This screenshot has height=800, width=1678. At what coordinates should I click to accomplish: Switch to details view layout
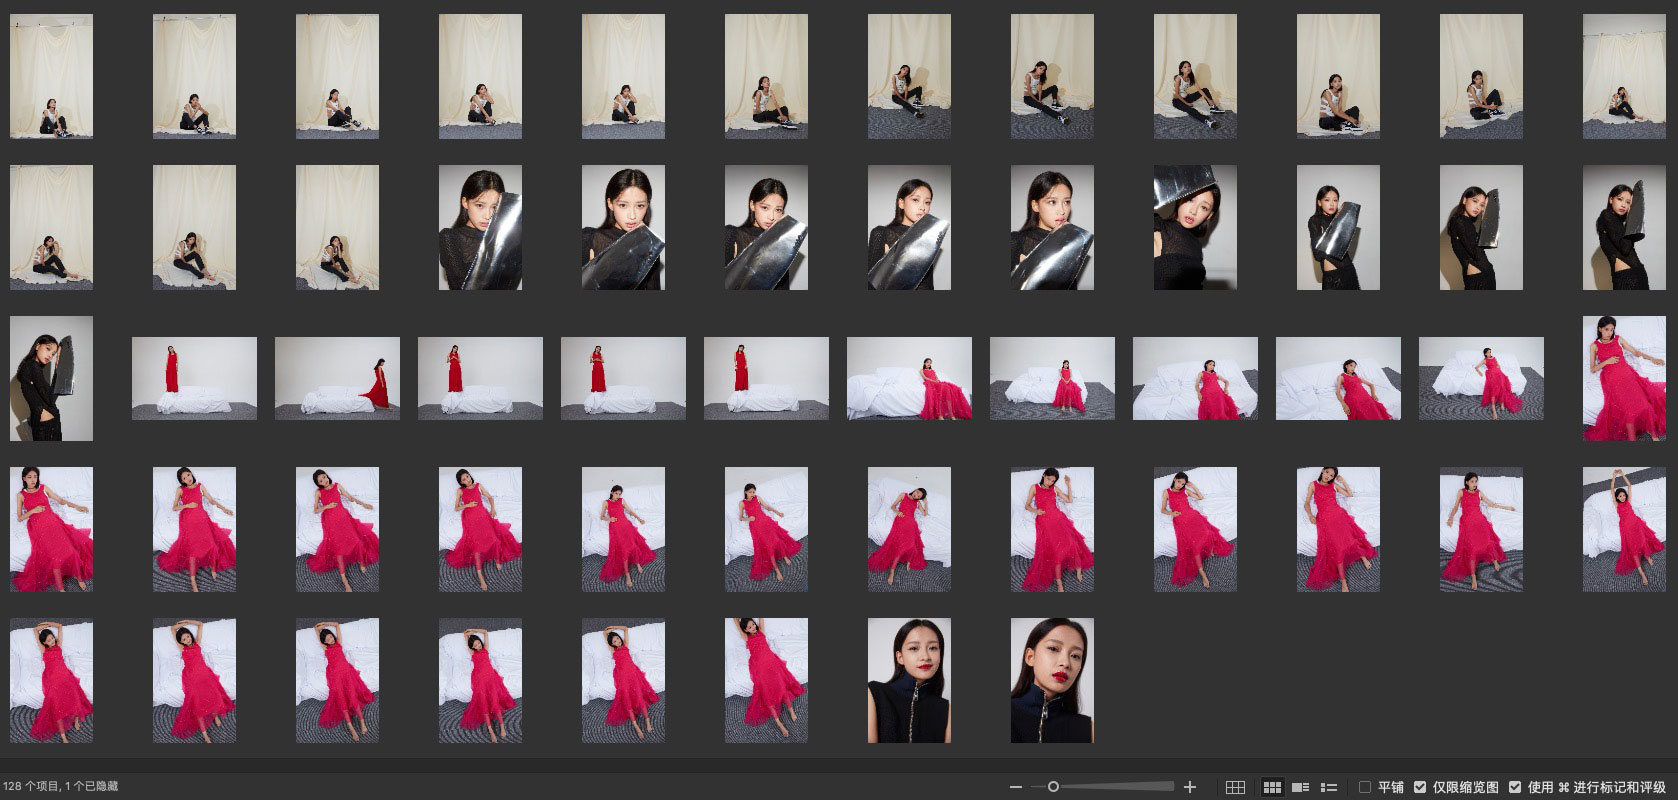coord(1301,787)
